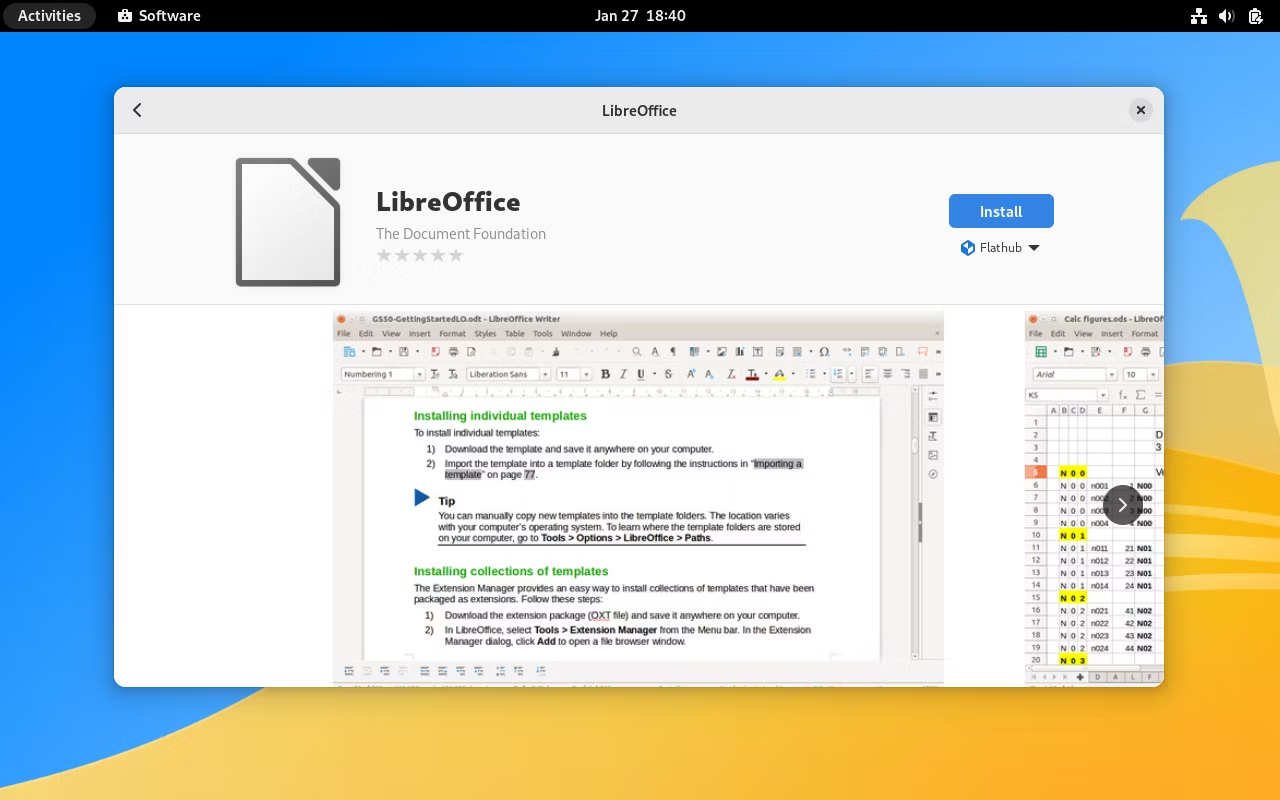
Task: Open the Flathub source dropdown
Action: pos(1001,248)
